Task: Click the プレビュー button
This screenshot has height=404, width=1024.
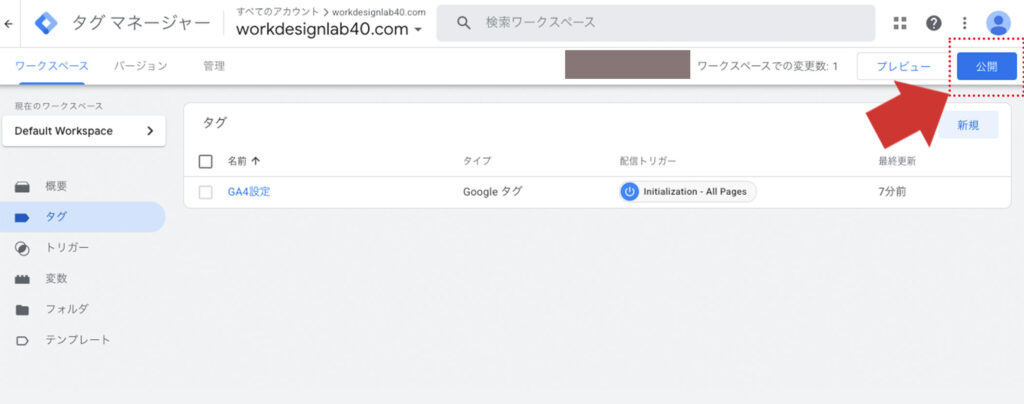Action: (903, 67)
